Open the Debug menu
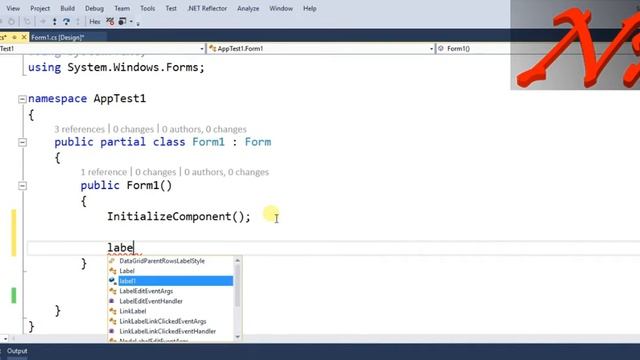Screen dimensions: 640x360 (x=94, y=8)
